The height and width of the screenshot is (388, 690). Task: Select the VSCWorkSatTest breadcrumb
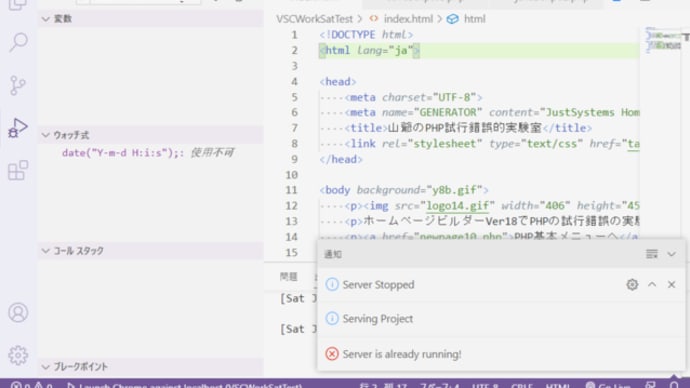tap(315, 19)
